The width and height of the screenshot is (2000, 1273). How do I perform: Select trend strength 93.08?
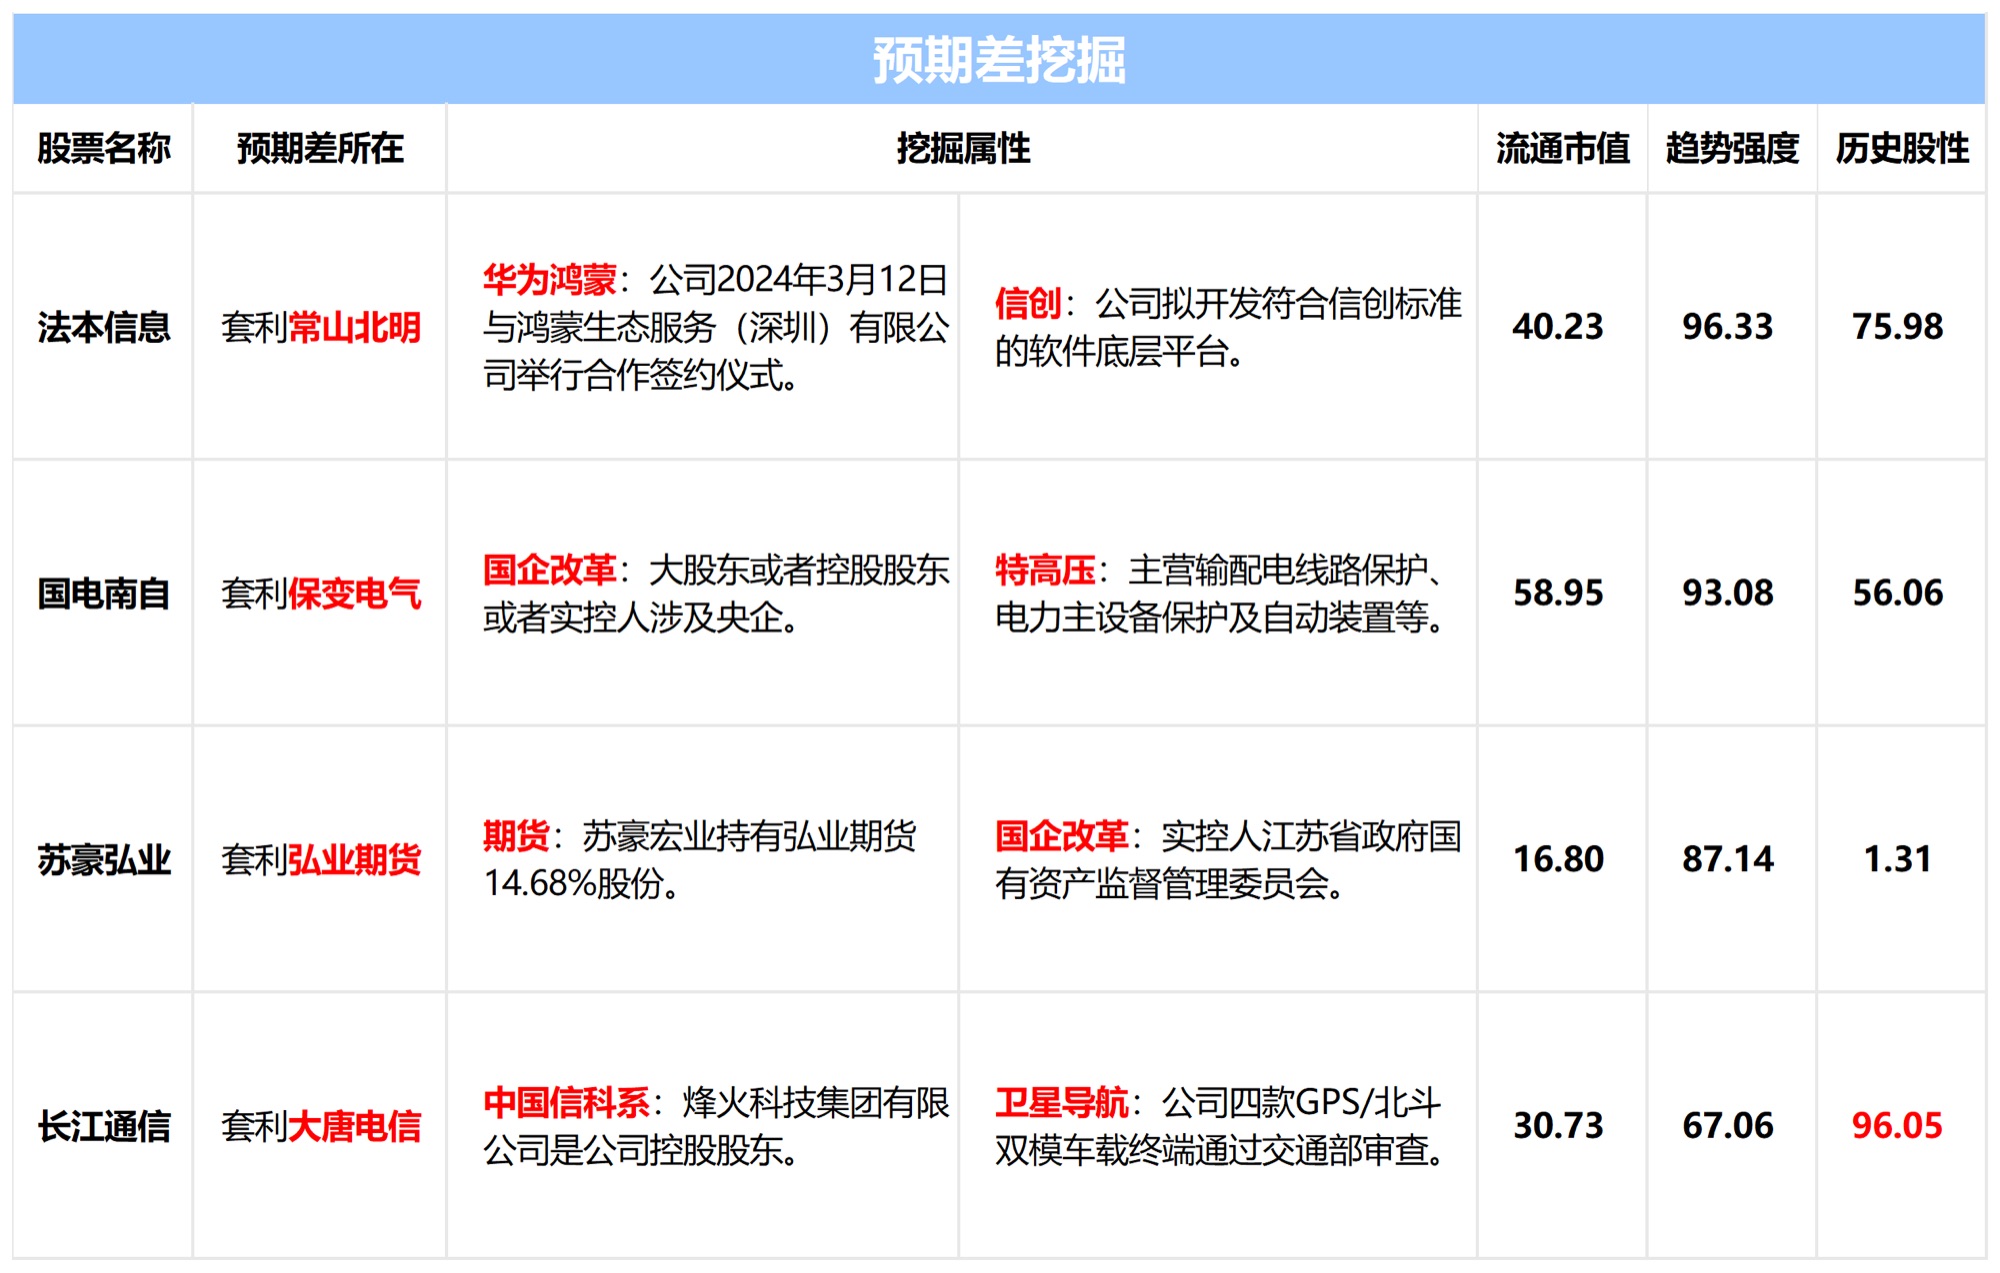pos(1728,593)
